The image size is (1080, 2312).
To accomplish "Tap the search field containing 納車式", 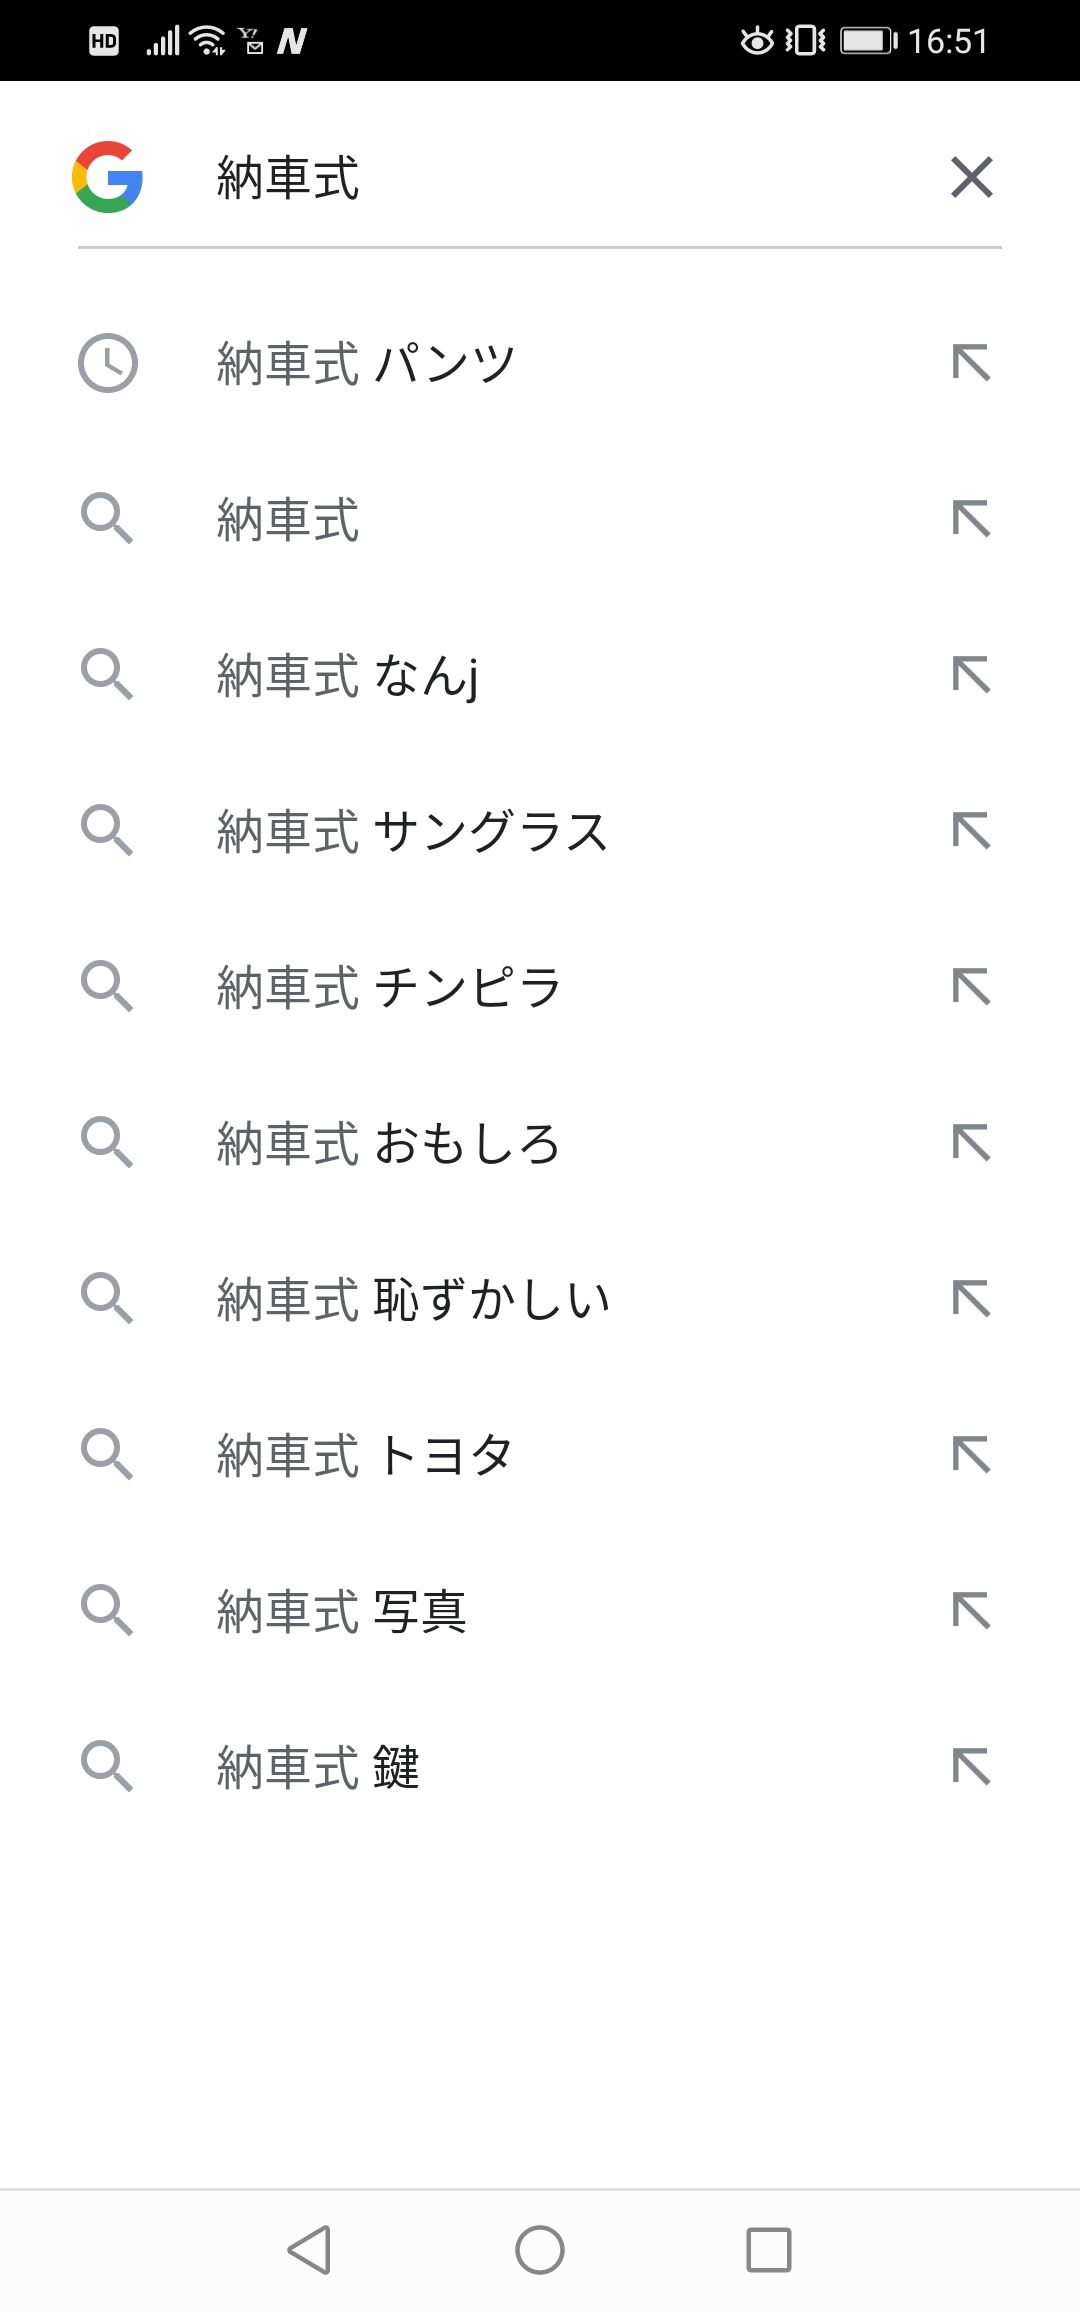I will pos(560,178).
